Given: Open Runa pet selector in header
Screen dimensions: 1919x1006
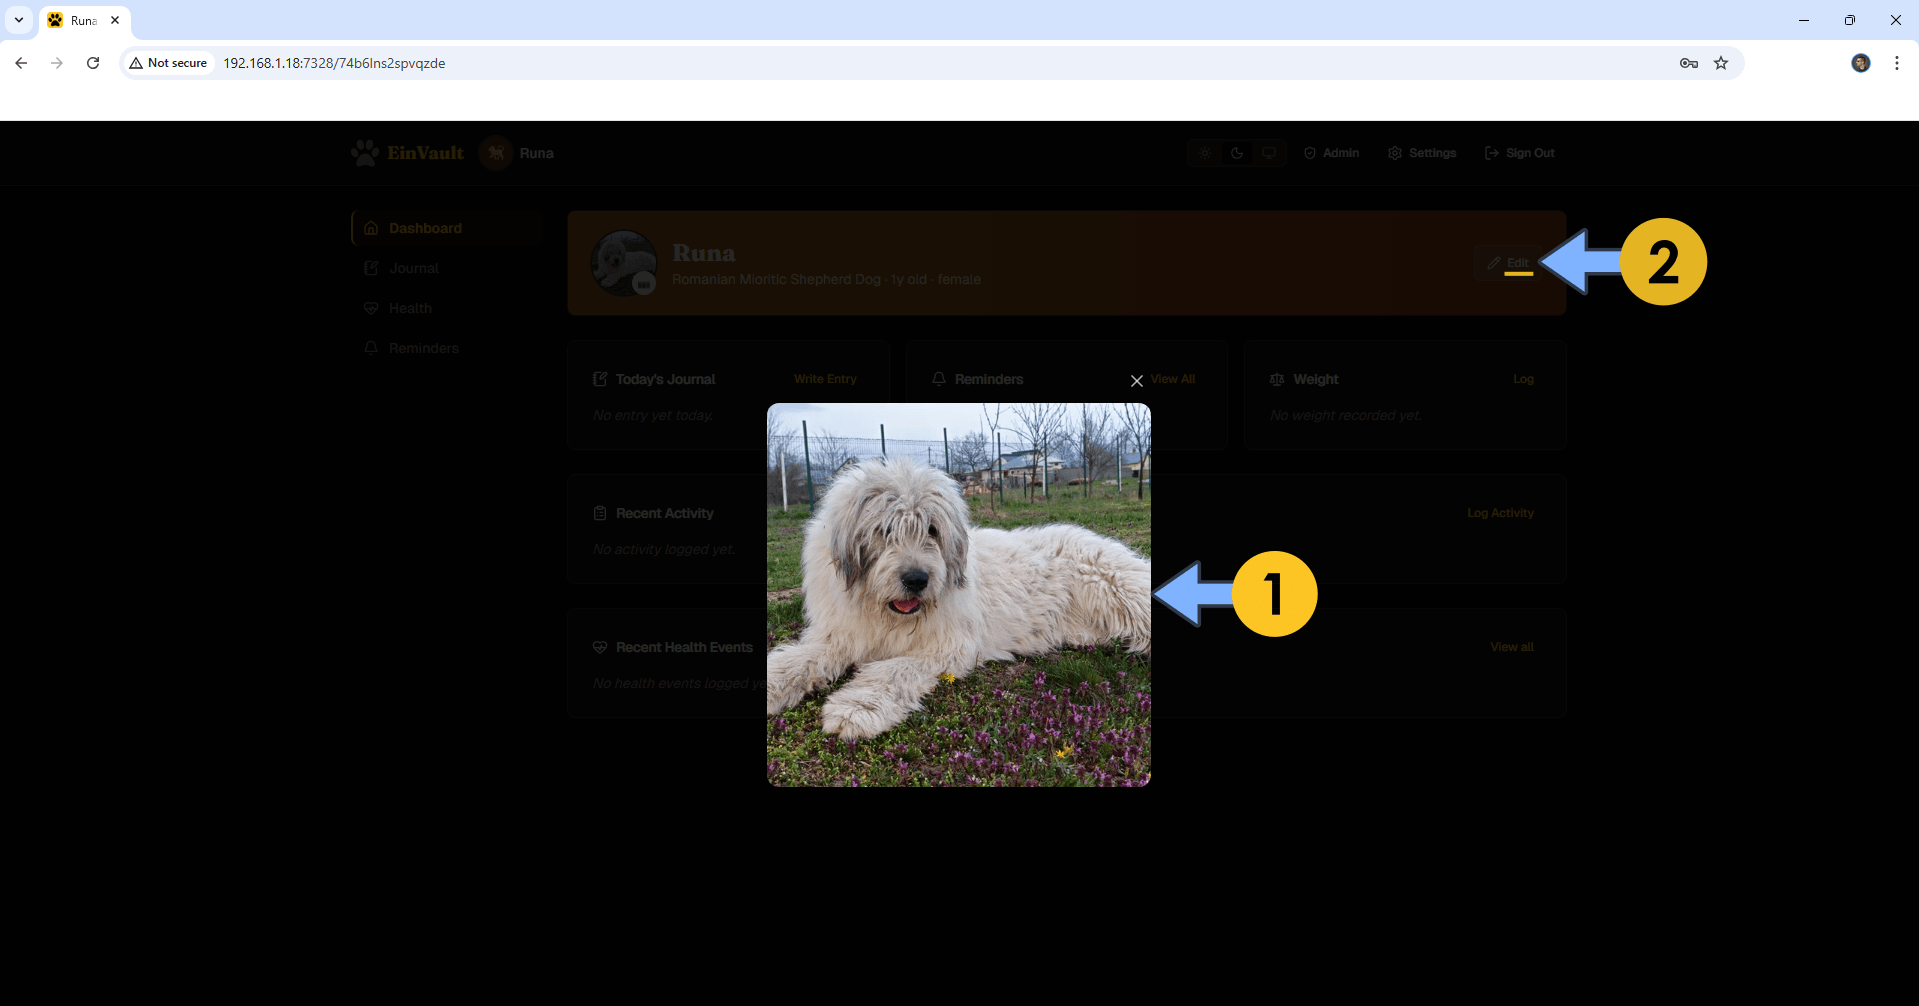Looking at the screenshot, I should 517,153.
